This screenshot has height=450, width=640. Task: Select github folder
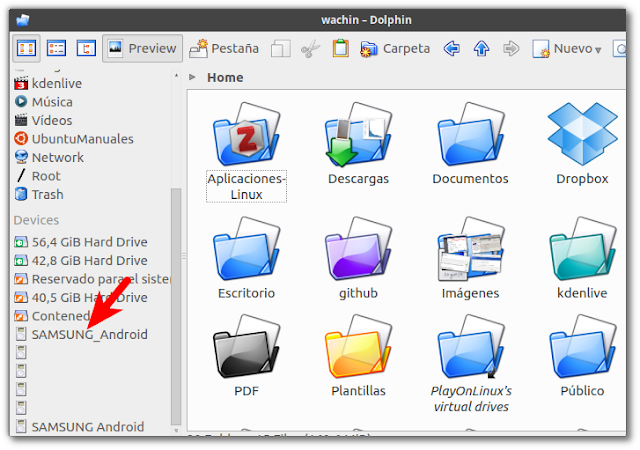pyautogui.click(x=358, y=258)
